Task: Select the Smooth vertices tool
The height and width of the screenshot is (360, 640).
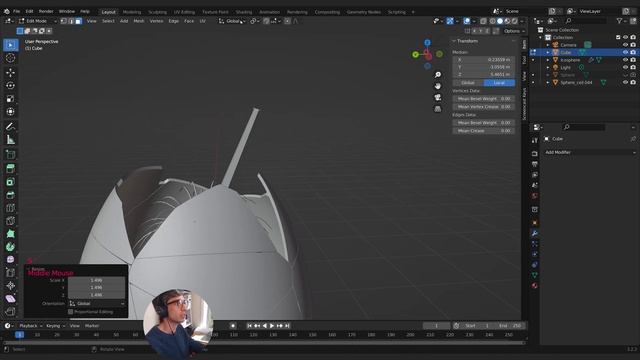Action: [x=11, y=260]
